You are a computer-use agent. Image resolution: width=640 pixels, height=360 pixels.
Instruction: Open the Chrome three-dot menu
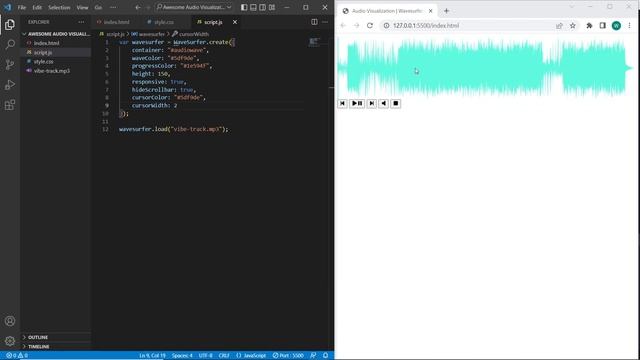point(629,25)
